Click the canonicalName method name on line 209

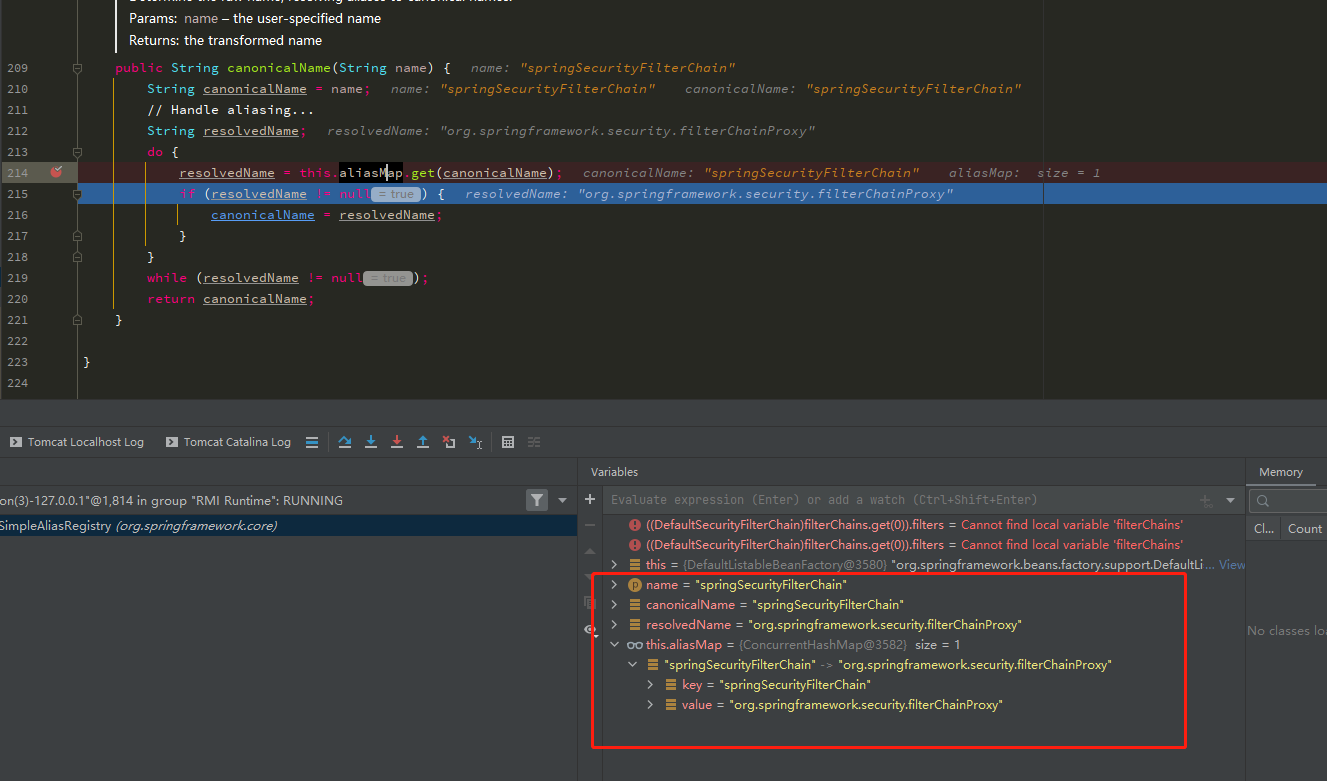click(x=279, y=68)
